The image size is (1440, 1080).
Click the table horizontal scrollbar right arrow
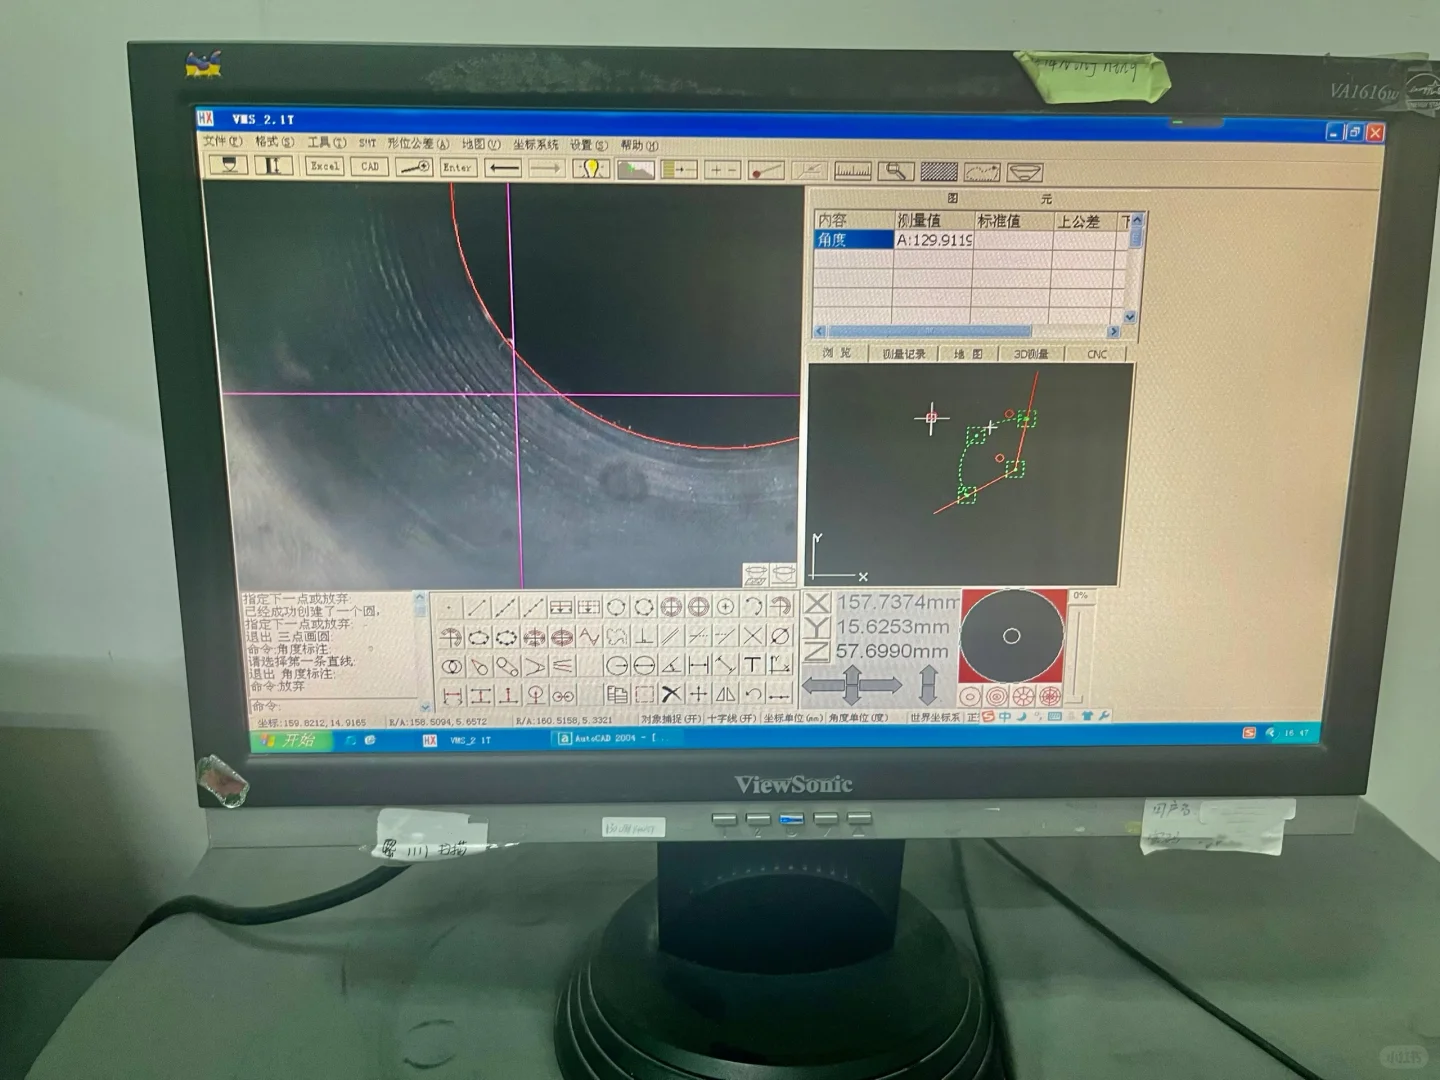coord(1113,331)
